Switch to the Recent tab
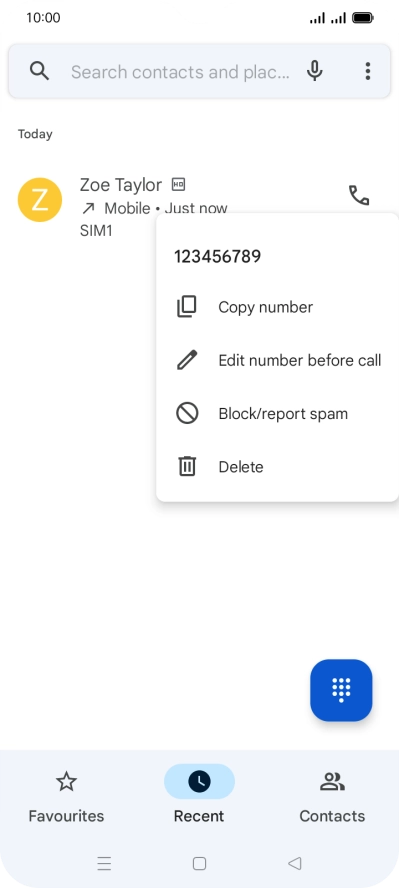The width and height of the screenshot is (399, 888). pyautogui.click(x=199, y=798)
